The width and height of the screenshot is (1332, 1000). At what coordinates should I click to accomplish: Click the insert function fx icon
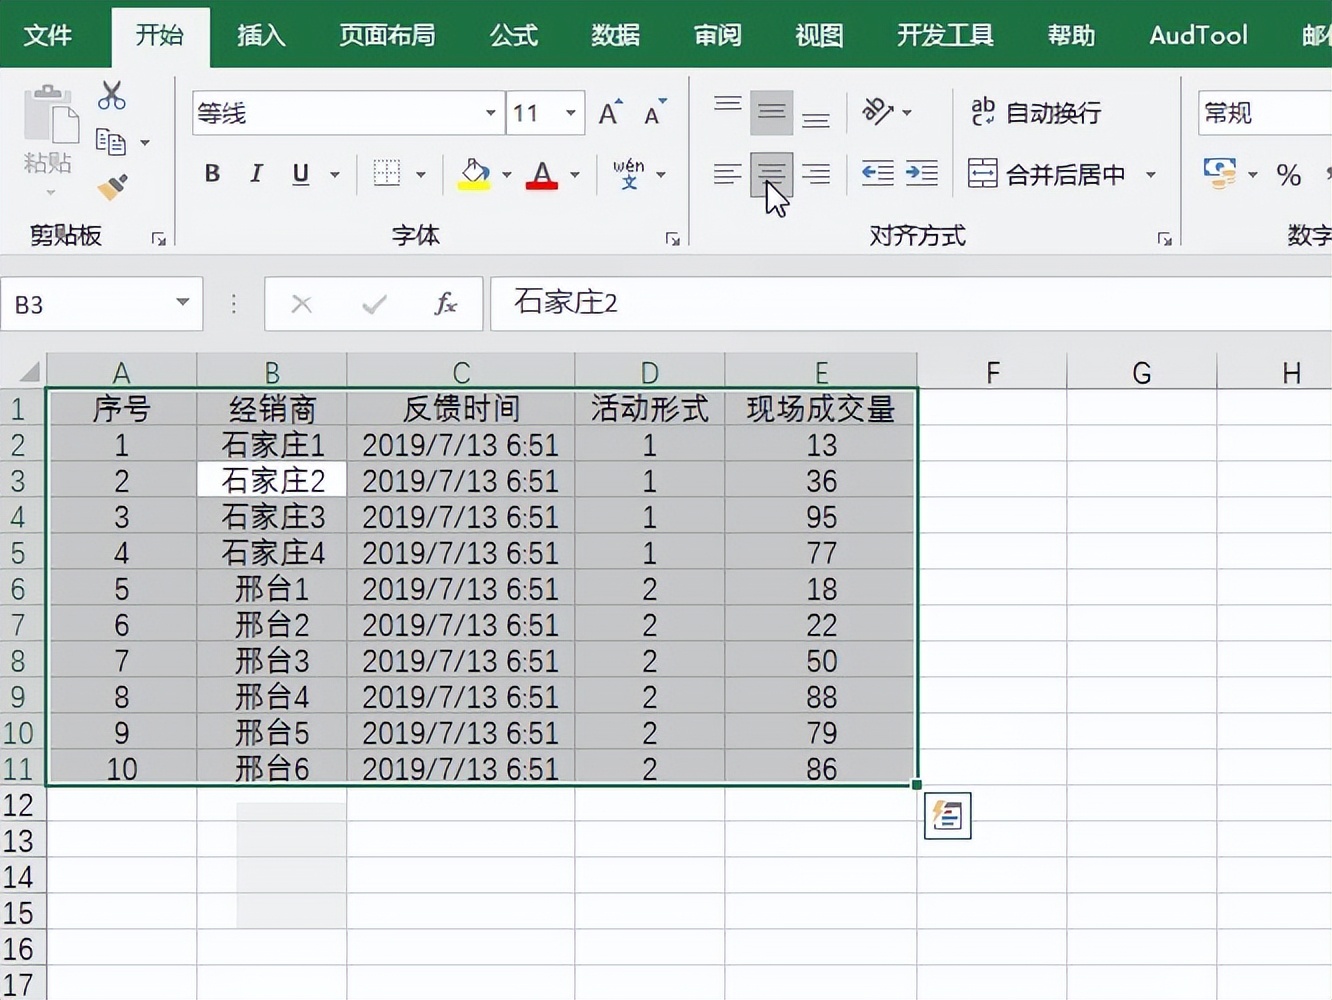(446, 304)
